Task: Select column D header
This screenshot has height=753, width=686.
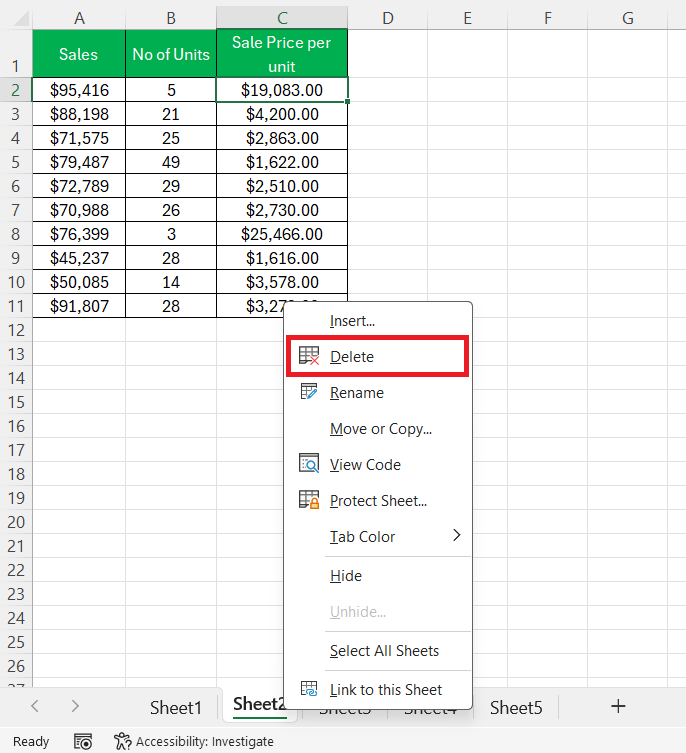Action: 388,18
